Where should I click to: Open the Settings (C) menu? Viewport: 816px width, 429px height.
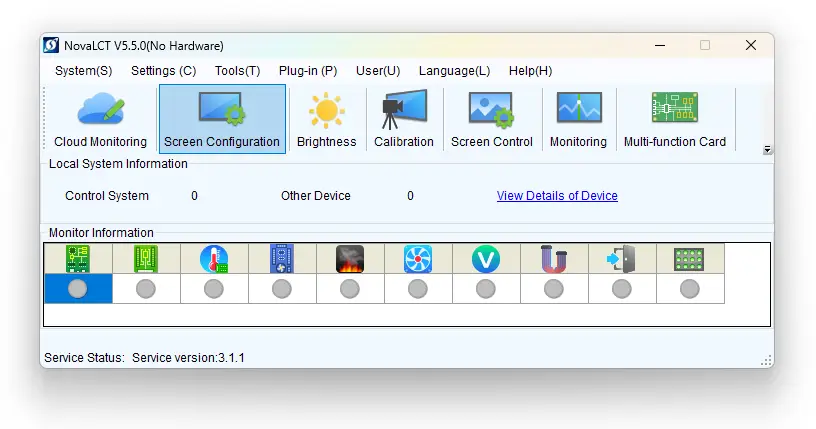pyautogui.click(x=163, y=71)
